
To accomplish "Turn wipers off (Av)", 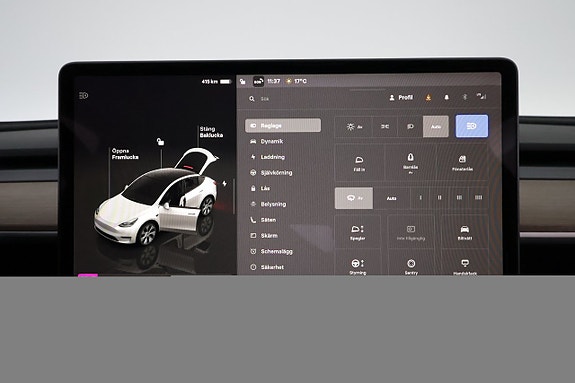I will (x=354, y=198).
